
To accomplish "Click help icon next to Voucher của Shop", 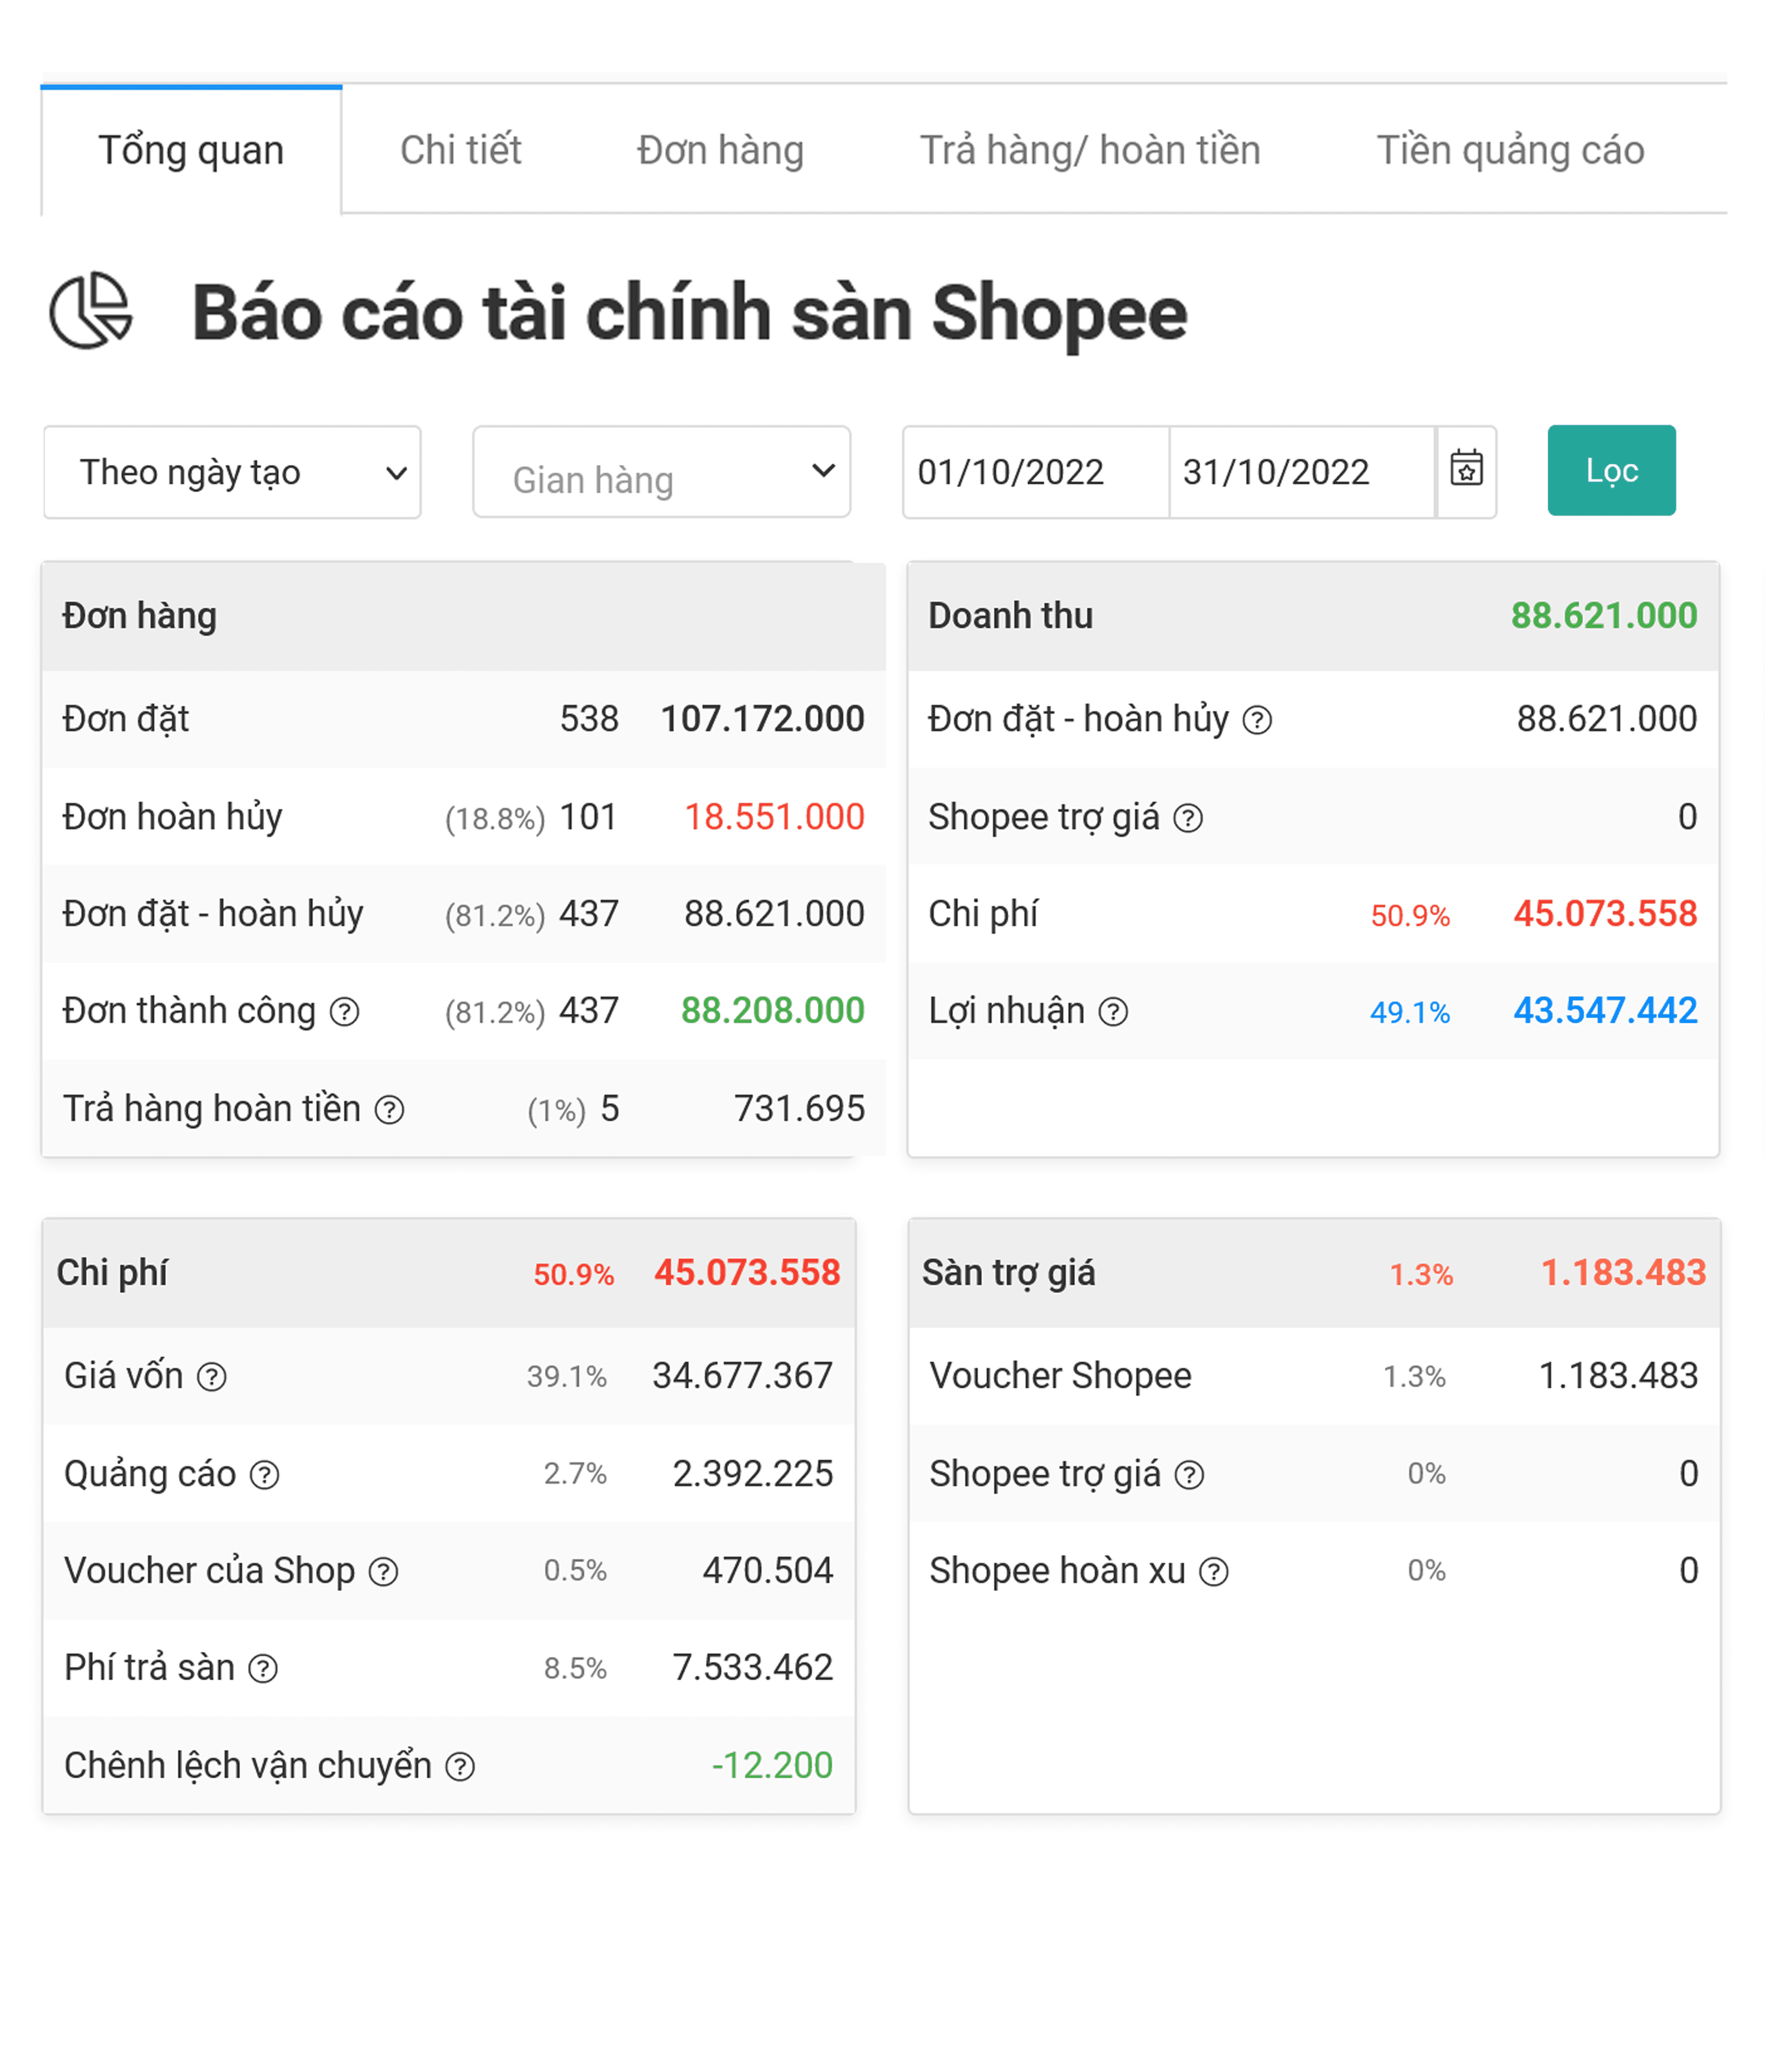I will click(x=383, y=1572).
